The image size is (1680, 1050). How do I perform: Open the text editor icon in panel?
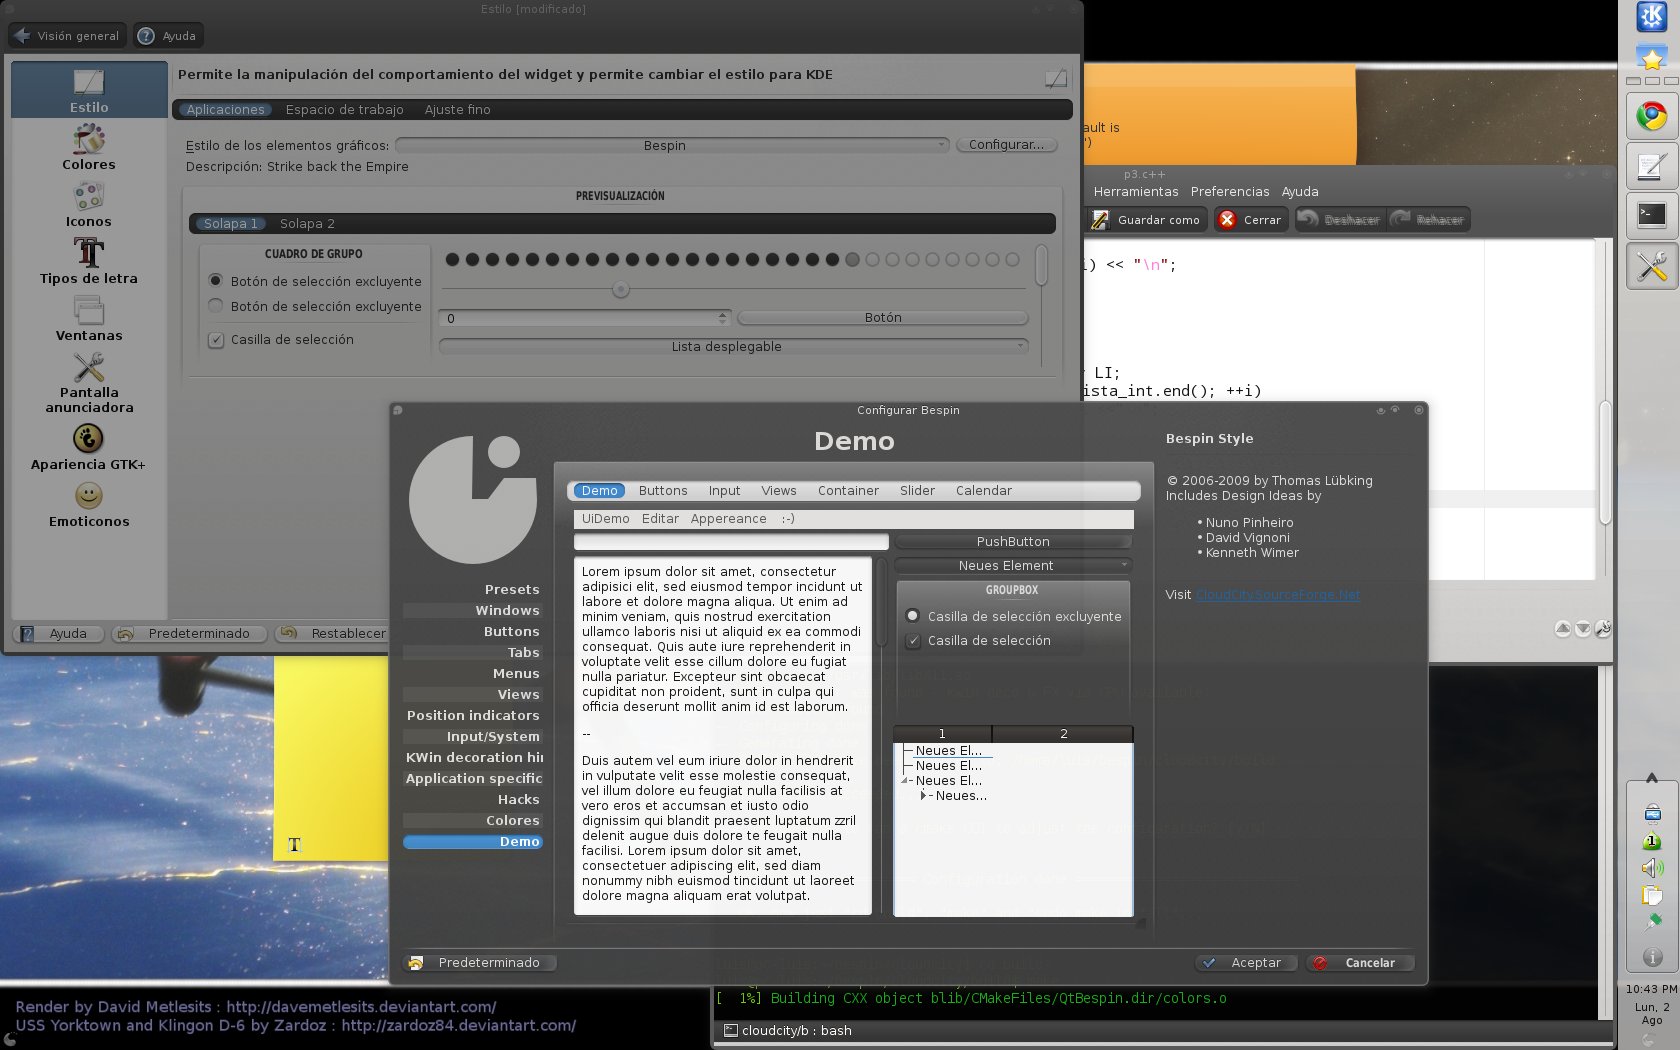click(x=1651, y=166)
